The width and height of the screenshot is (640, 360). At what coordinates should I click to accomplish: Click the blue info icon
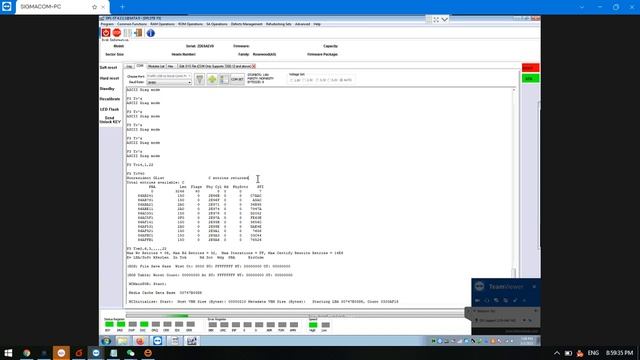pyautogui.click(x=151, y=33)
